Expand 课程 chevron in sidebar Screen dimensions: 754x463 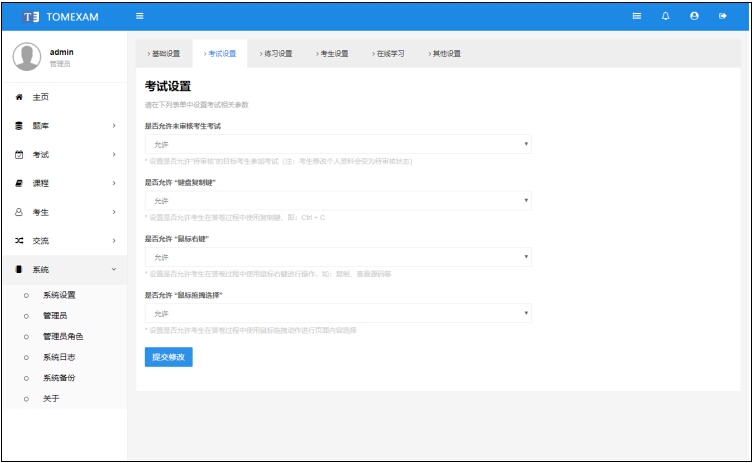pyautogui.click(x=114, y=183)
